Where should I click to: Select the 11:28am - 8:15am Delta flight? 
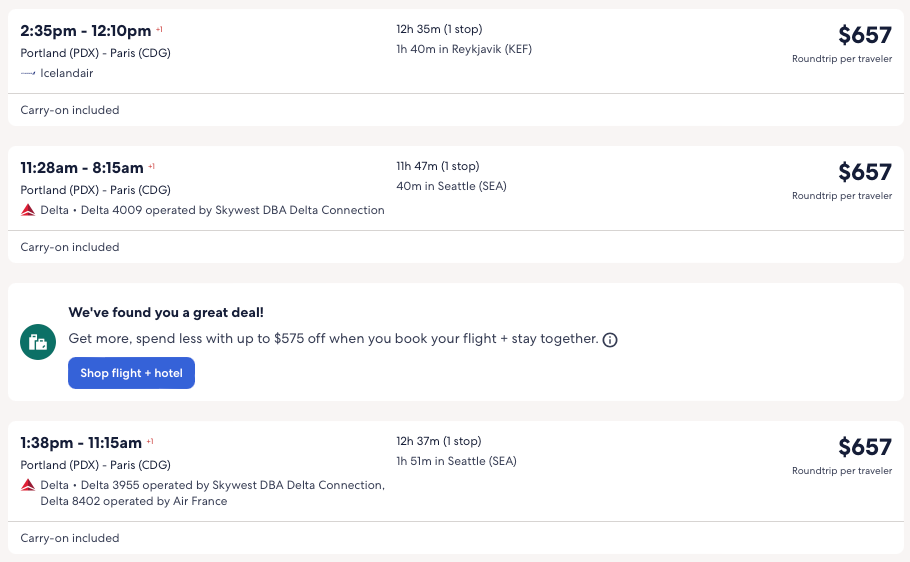coord(82,168)
